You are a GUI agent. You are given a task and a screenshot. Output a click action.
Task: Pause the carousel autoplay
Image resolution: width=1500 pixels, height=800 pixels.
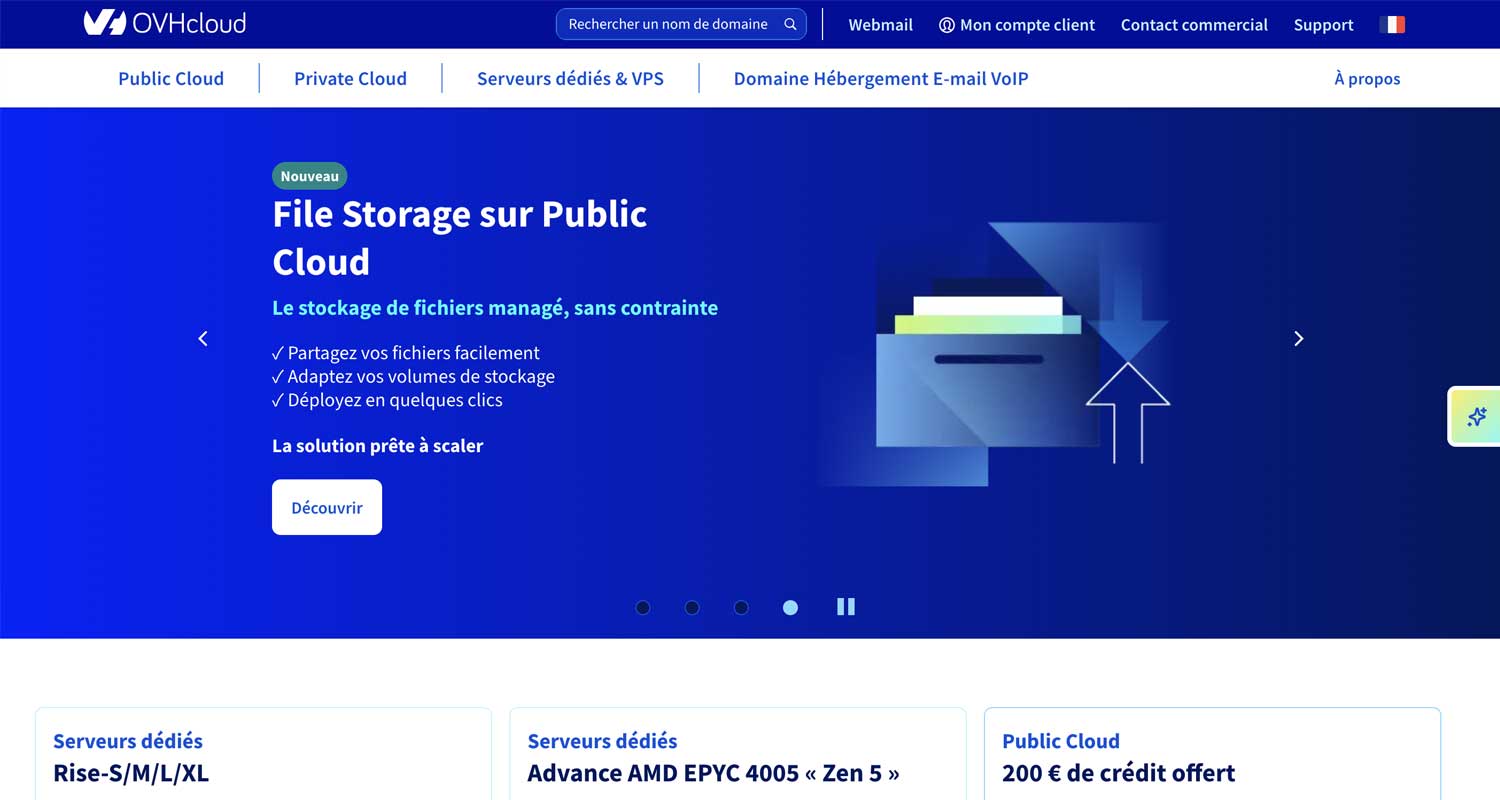[846, 607]
